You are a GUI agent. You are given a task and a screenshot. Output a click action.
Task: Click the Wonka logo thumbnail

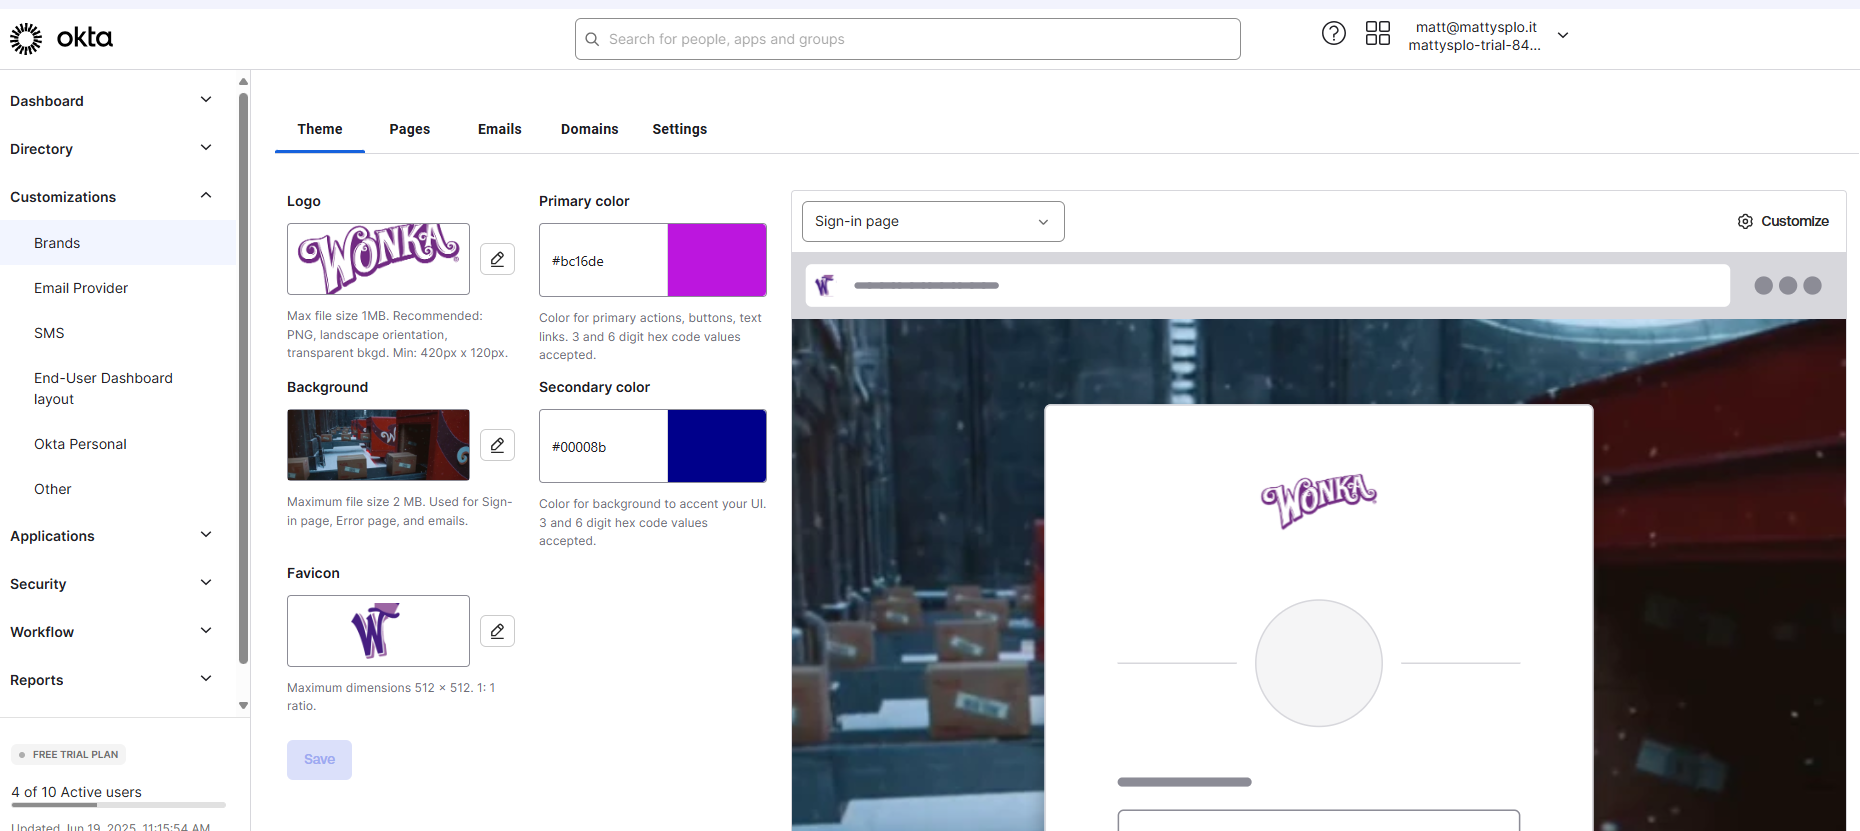click(378, 259)
